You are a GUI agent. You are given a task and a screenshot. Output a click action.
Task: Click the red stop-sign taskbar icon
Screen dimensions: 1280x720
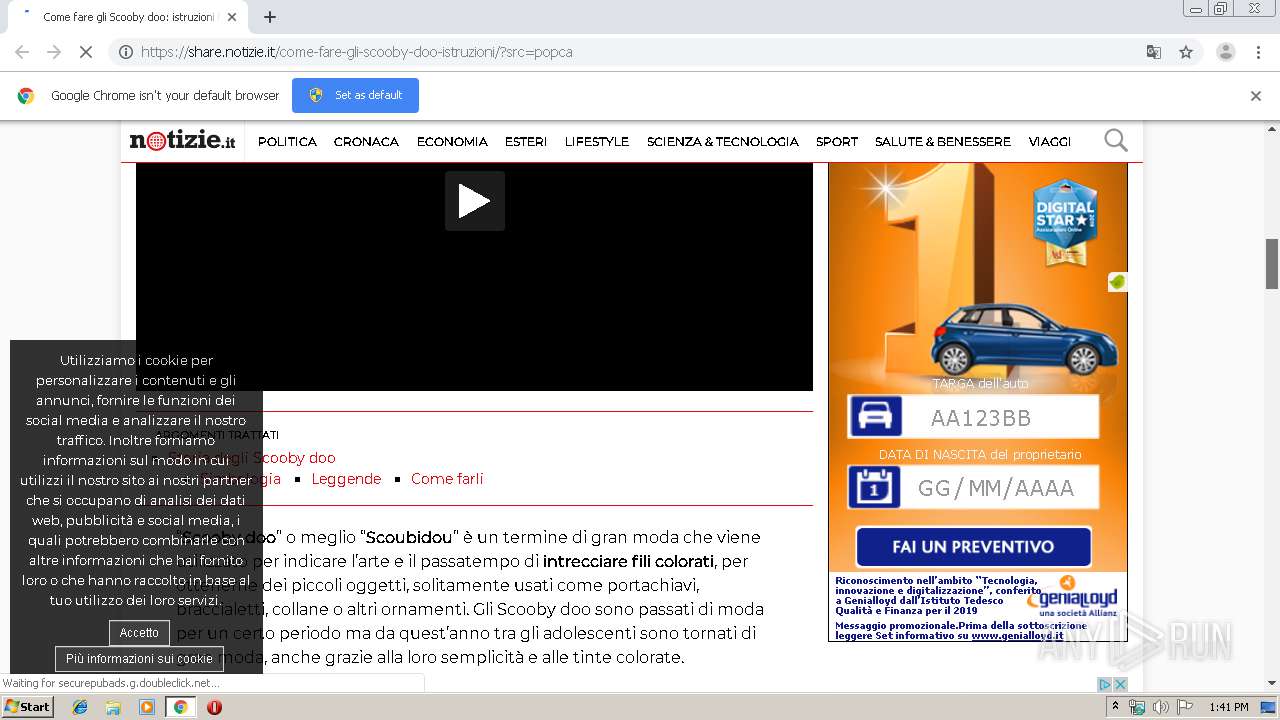point(214,707)
